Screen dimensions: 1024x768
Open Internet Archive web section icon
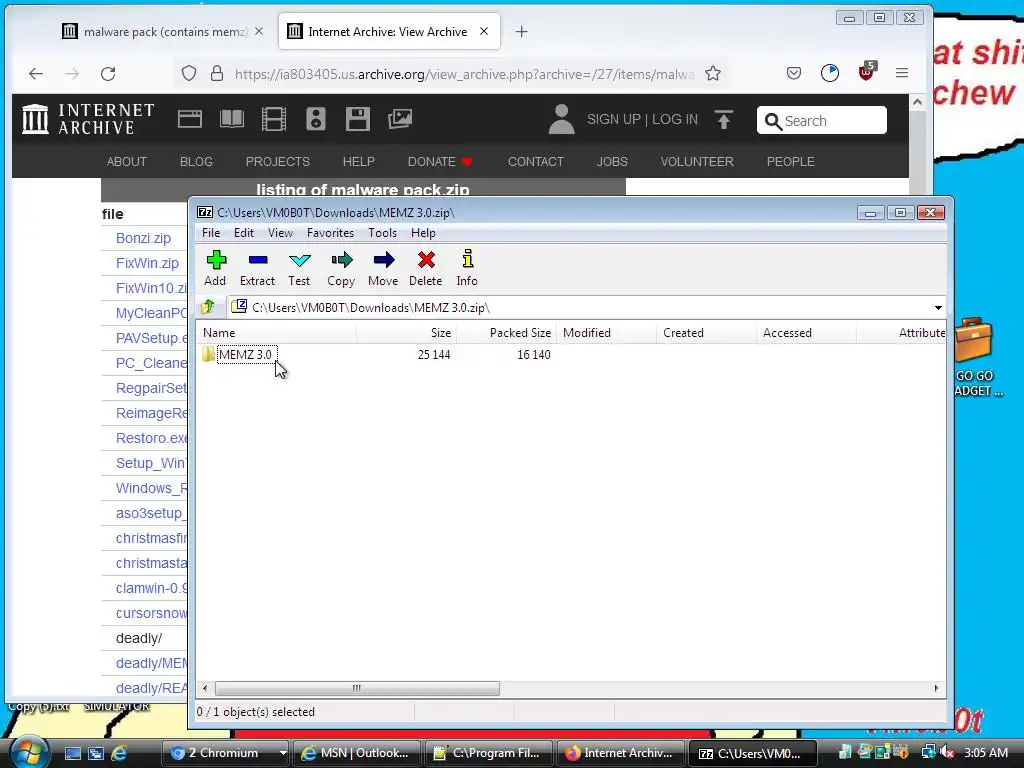[x=190, y=119]
